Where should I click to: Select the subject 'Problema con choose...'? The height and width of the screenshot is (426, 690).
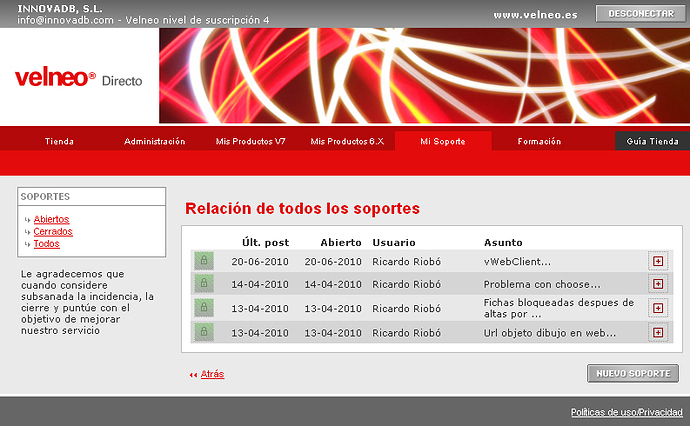tap(542, 284)
